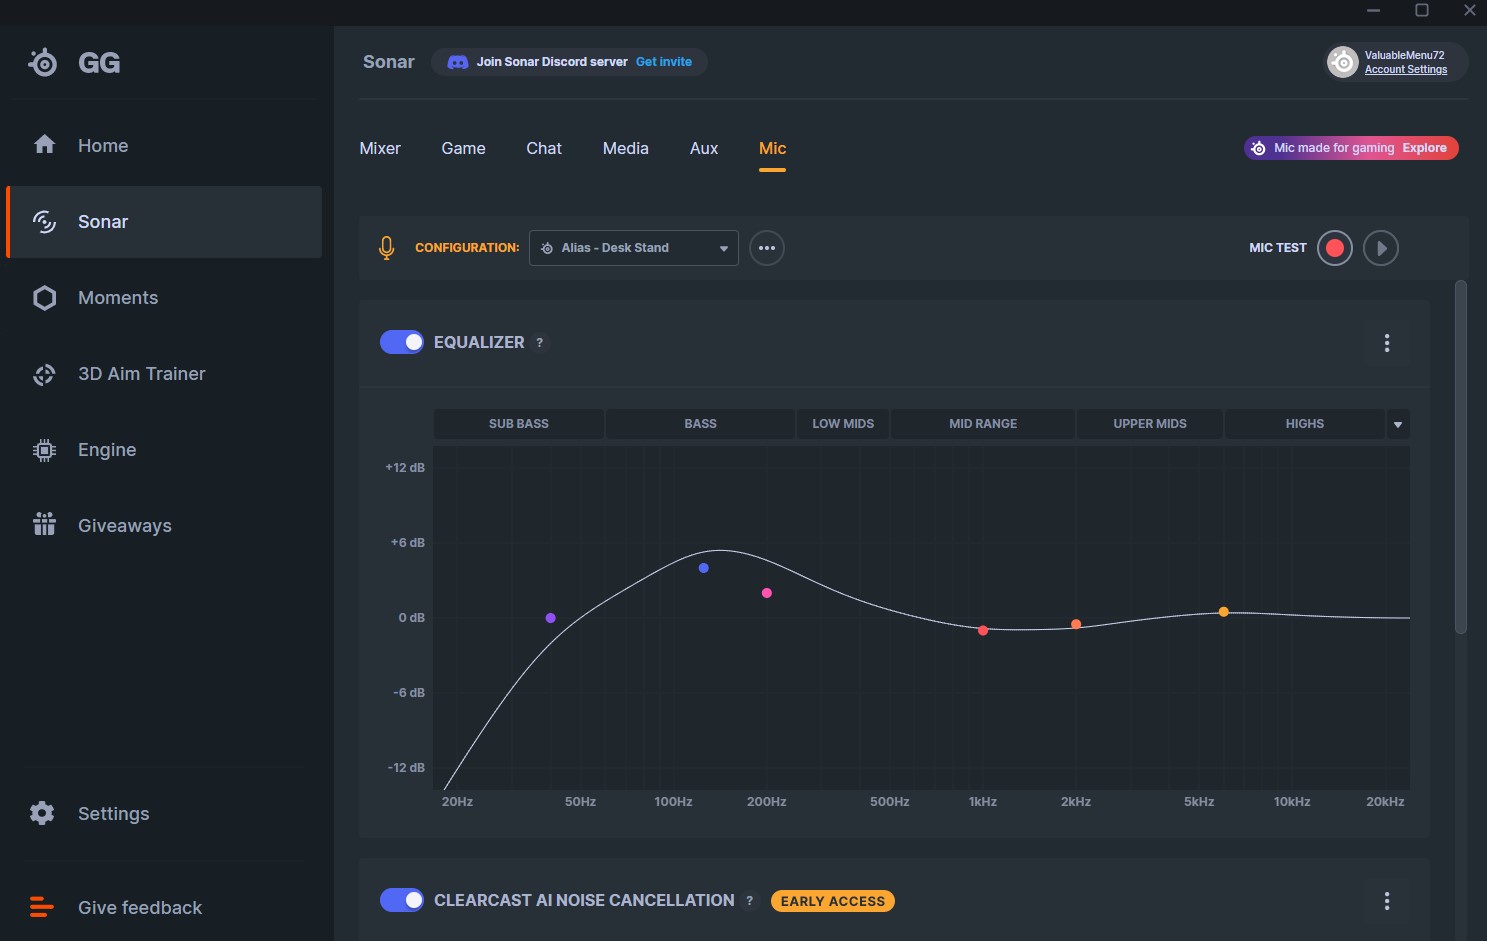
Task: Open the Alias - Desk Stand configuration dropdown
Action: pyautogui.click(x=633, y=248)
